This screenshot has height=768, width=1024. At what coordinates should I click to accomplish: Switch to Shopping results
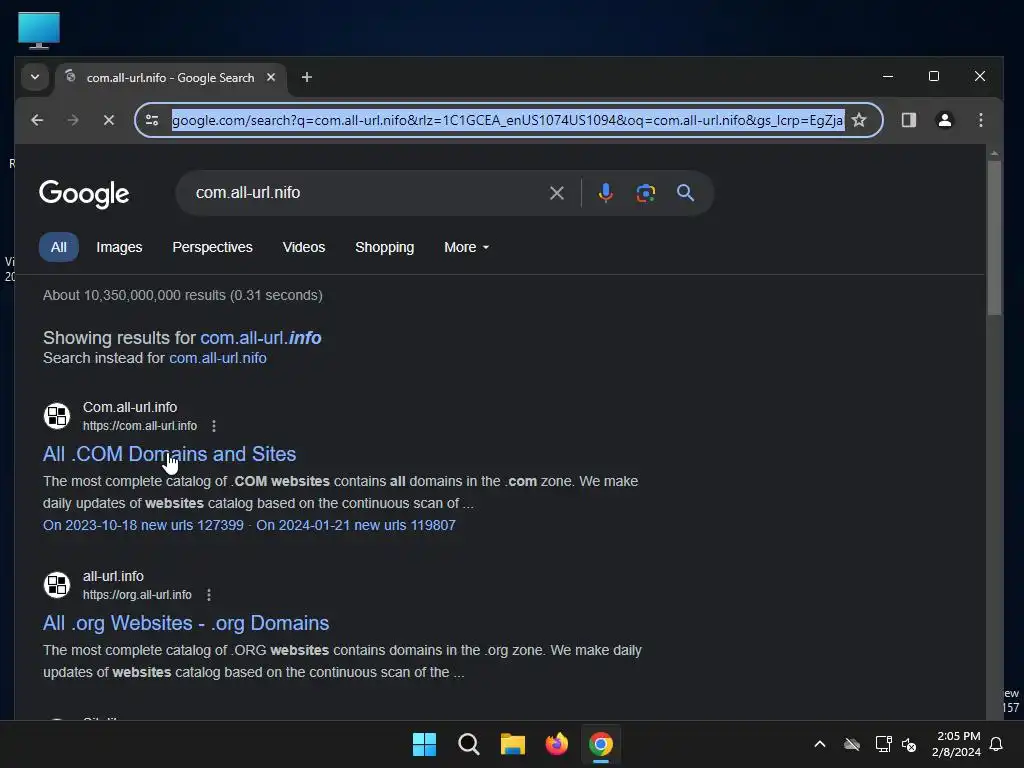click(385, 247)
